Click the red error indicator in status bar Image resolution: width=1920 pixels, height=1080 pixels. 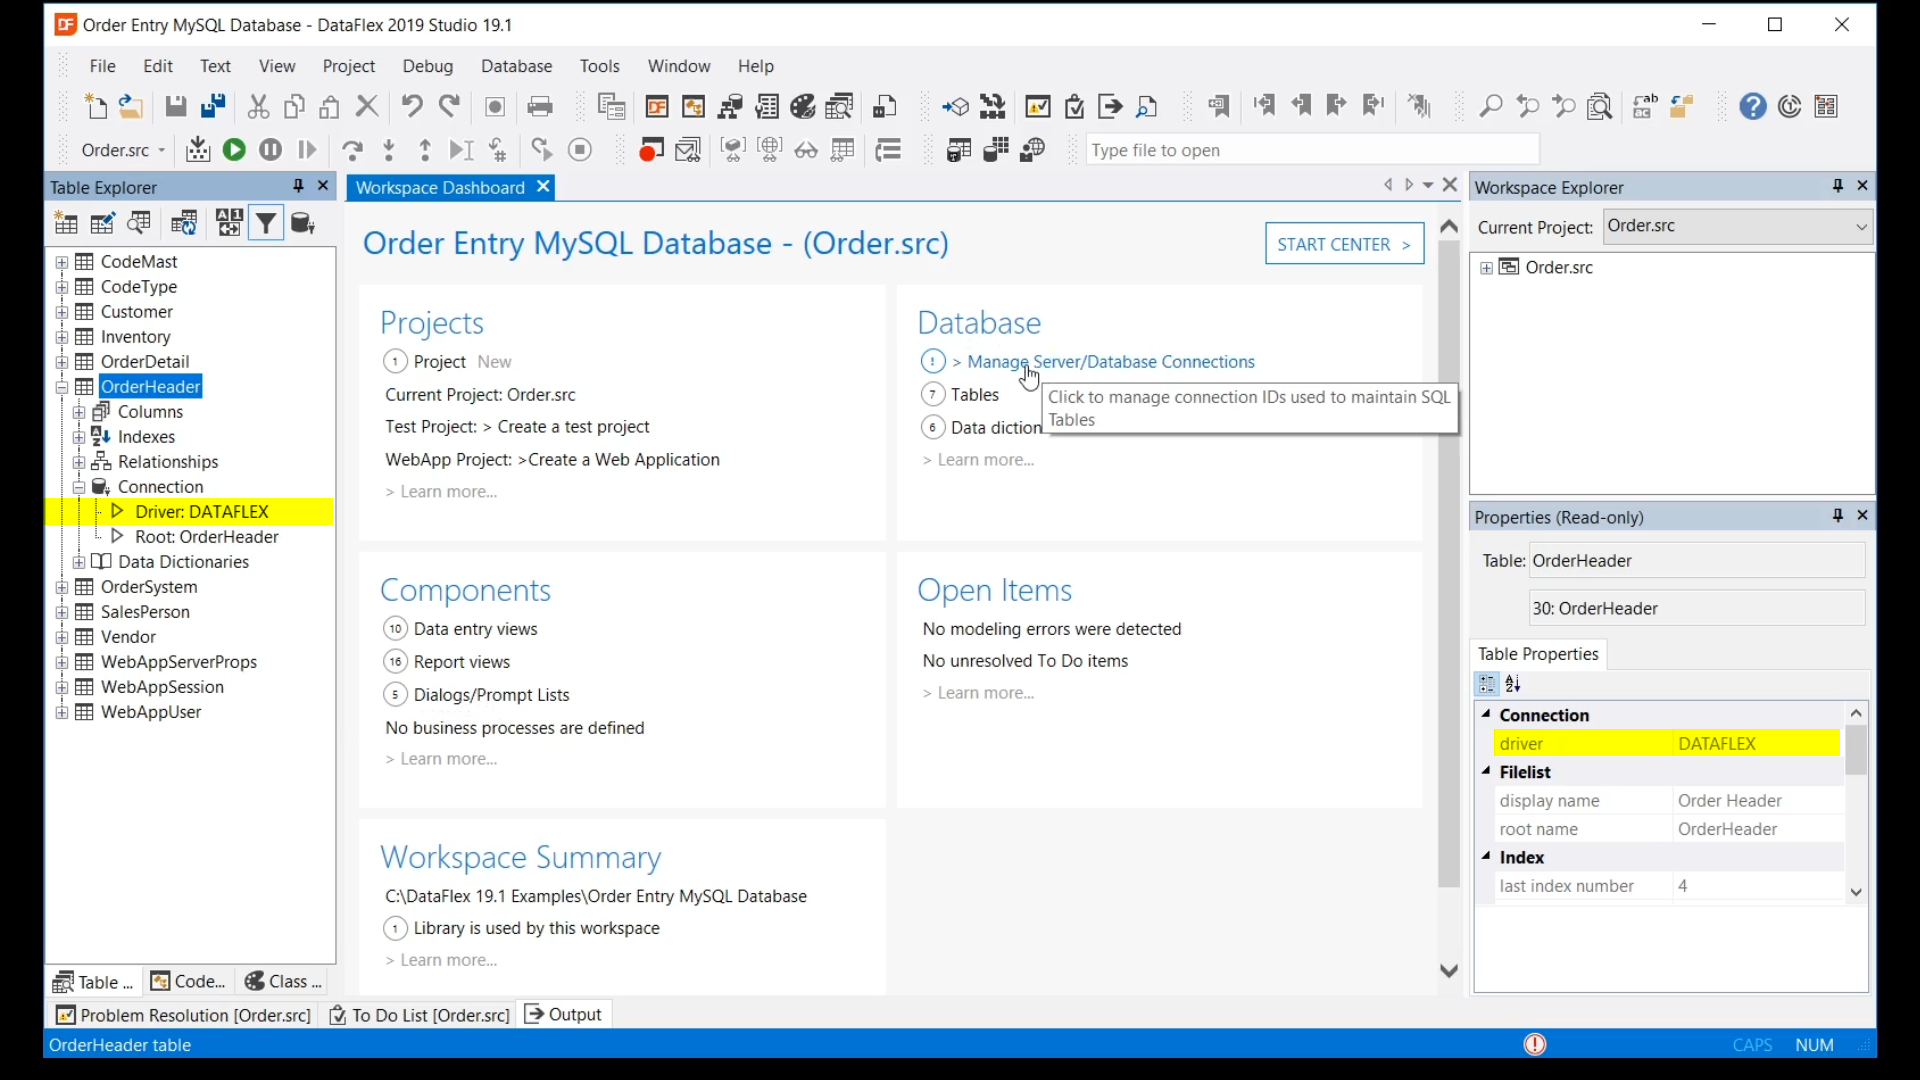[x=1535, y=1044]
